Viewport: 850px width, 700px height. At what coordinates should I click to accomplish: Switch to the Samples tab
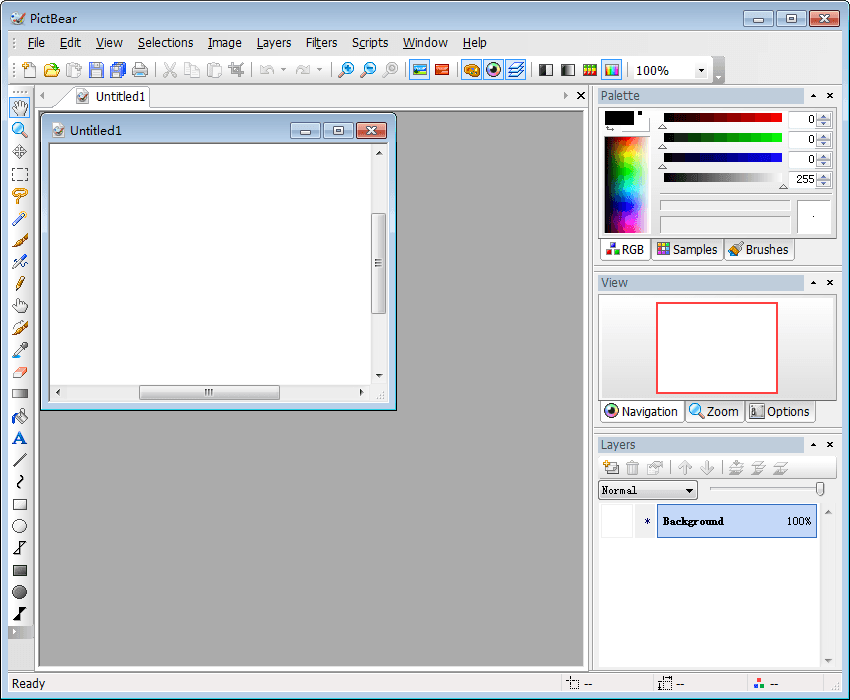point(687,250)
